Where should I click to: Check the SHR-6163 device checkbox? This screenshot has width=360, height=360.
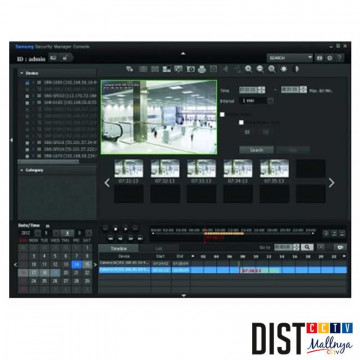tap(27, 103)
